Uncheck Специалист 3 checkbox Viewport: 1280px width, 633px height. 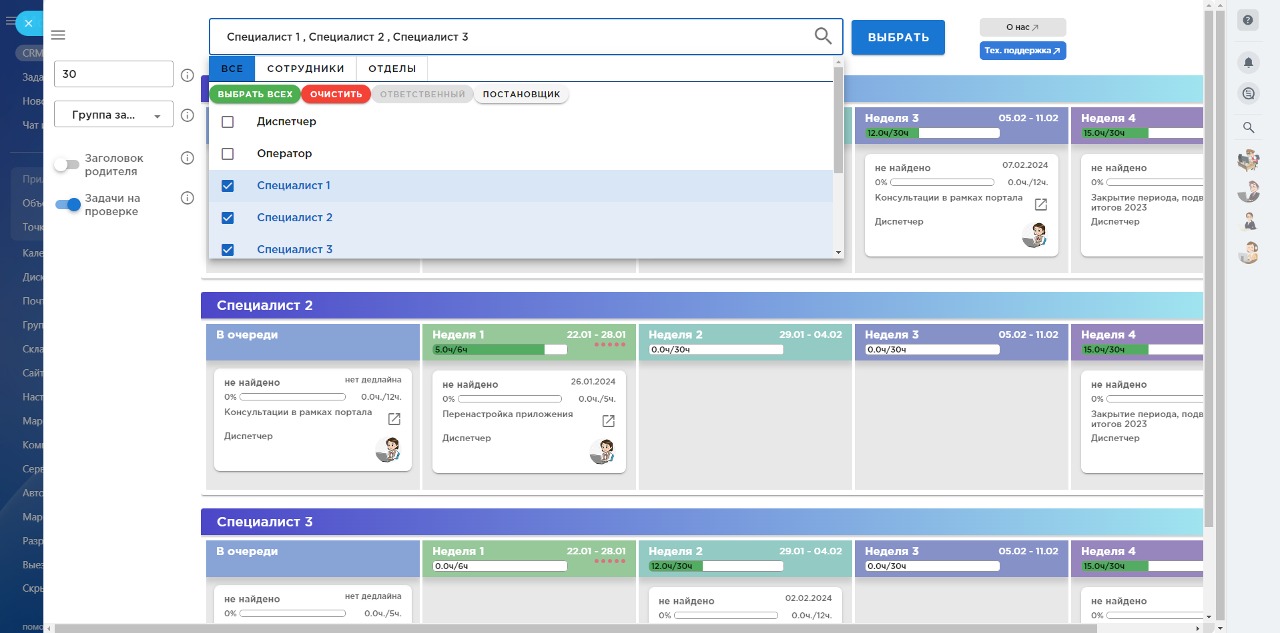click(227, 250)
